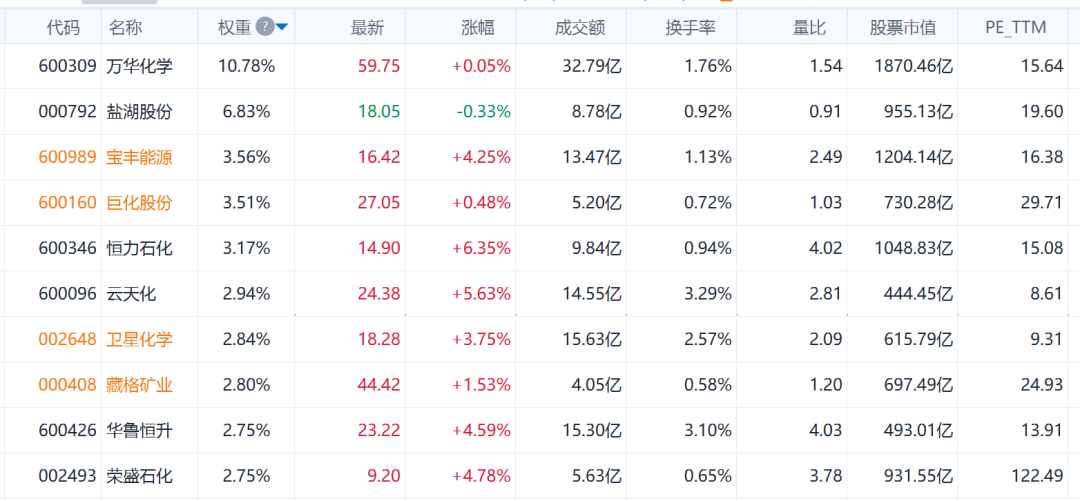This screenshot has height=501, width=1080.
Task: Click the 代码 column header
Action: pyautogui.click(x=63, y=27)
